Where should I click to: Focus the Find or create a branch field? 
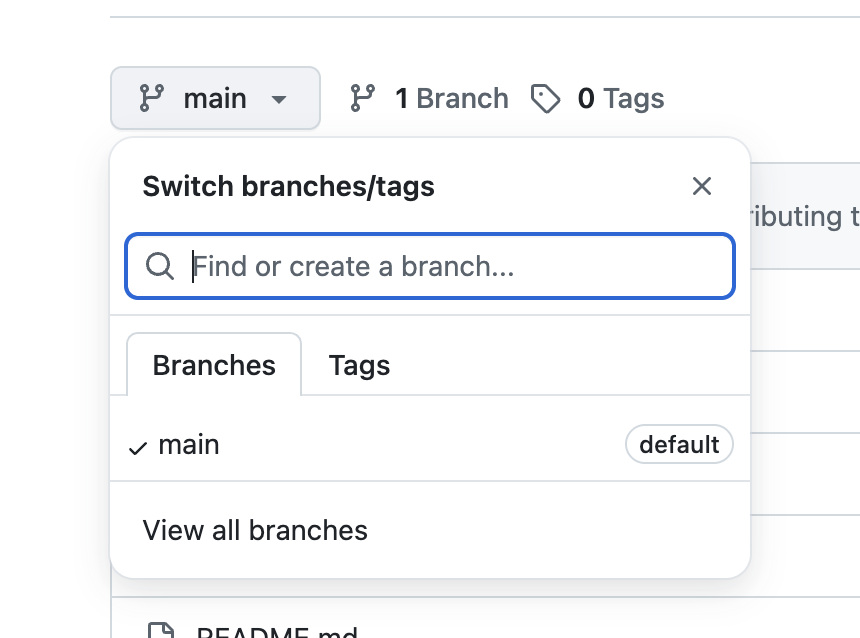click(x=450, y=266)
